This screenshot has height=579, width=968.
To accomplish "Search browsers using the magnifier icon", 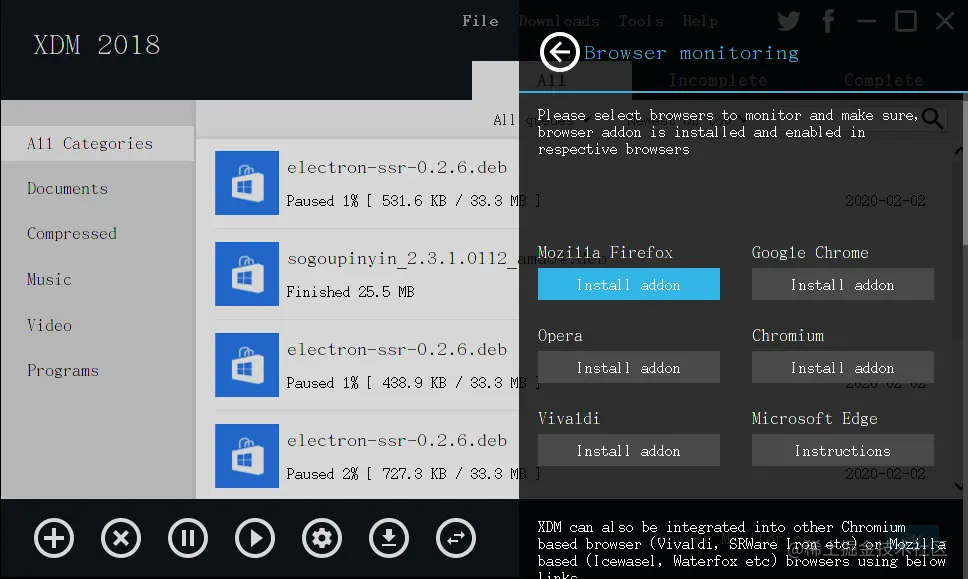I will point(931,118).
